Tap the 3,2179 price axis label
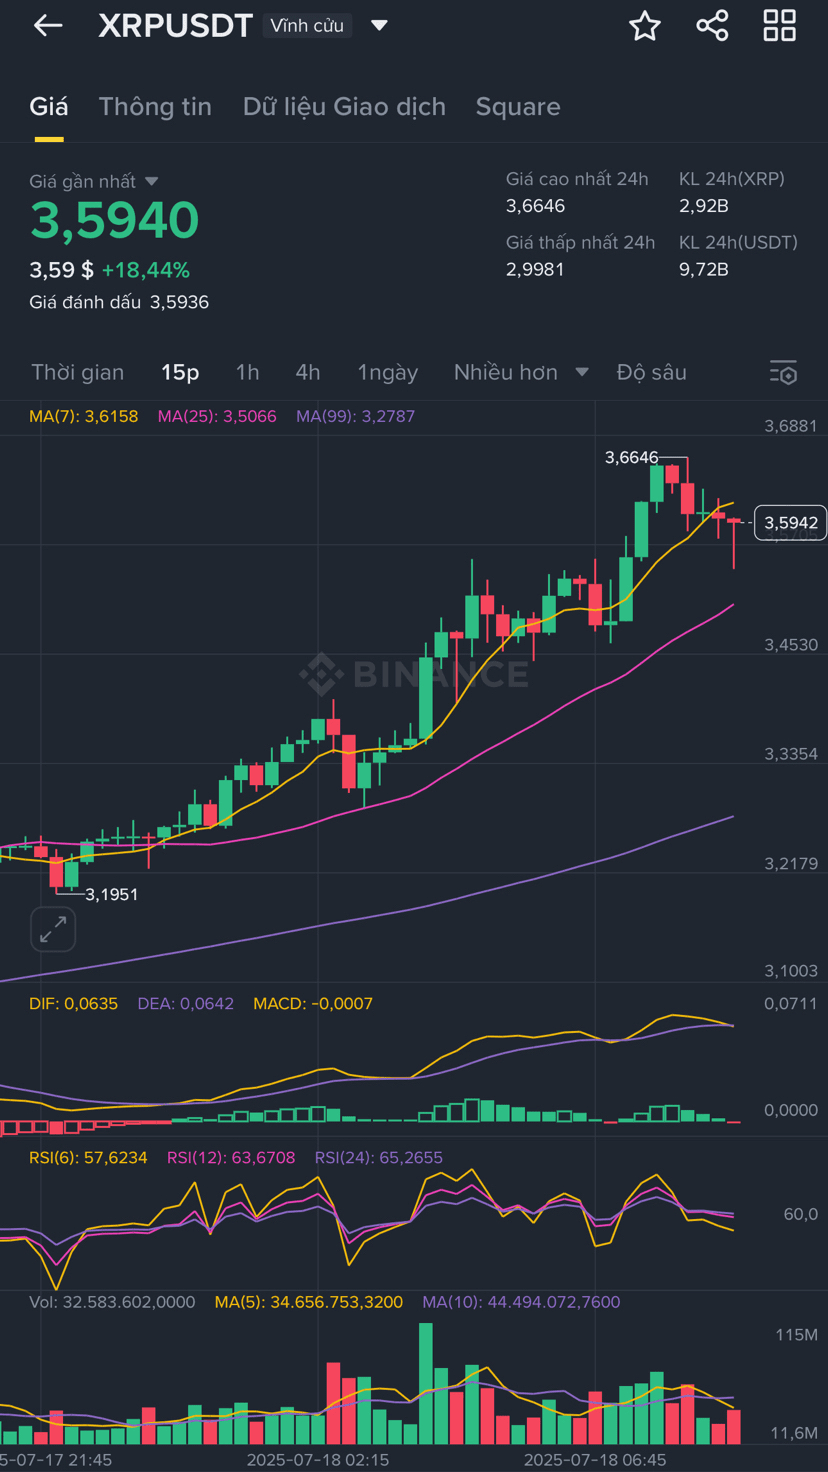The image size is (828, 1472). pos(791,863)
